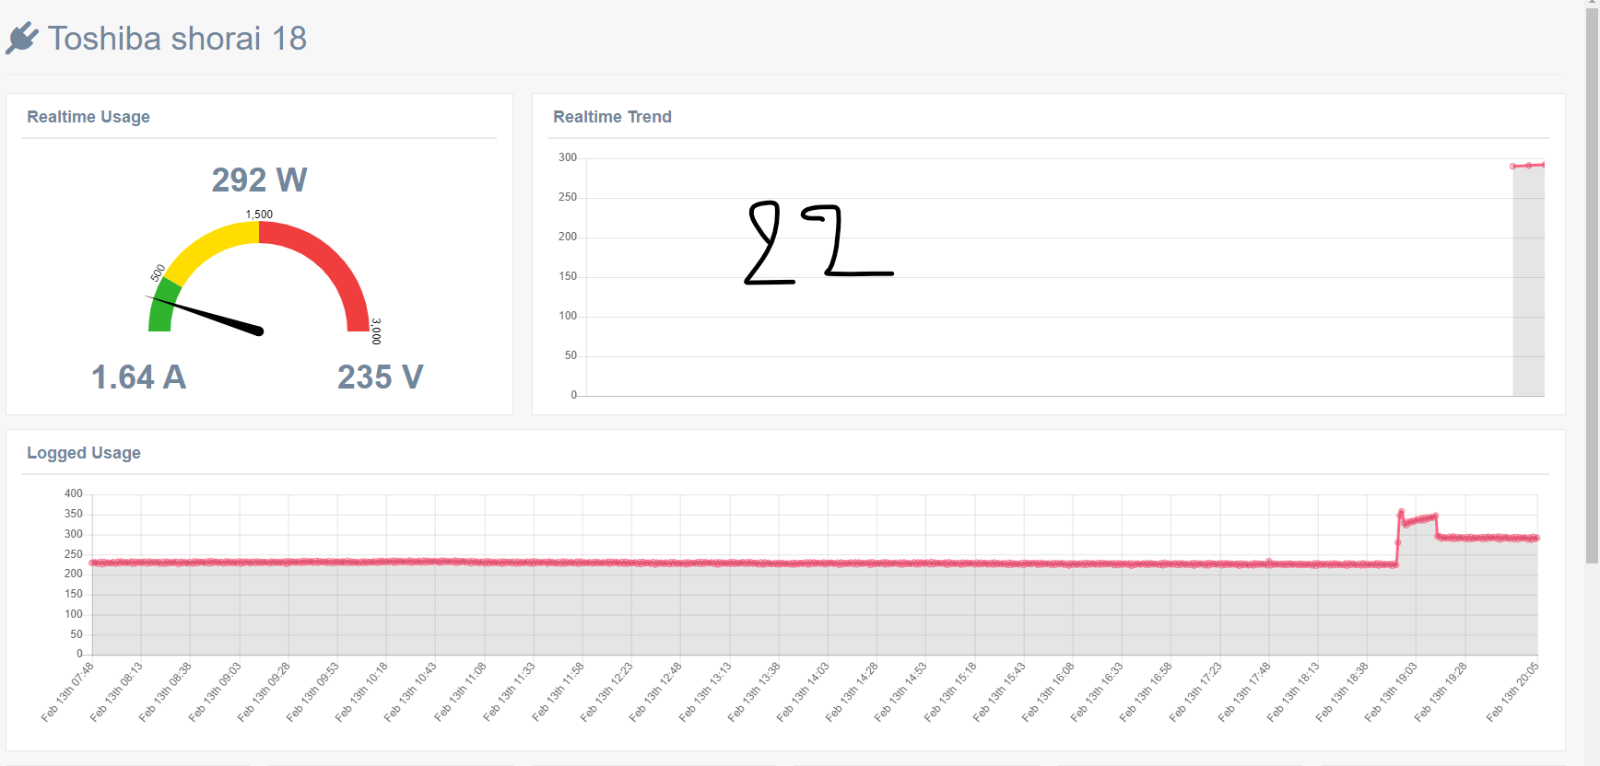Click the 3,000 gauge label
Viewport: 1600px width, 766px height.
[x=376, y=331]
